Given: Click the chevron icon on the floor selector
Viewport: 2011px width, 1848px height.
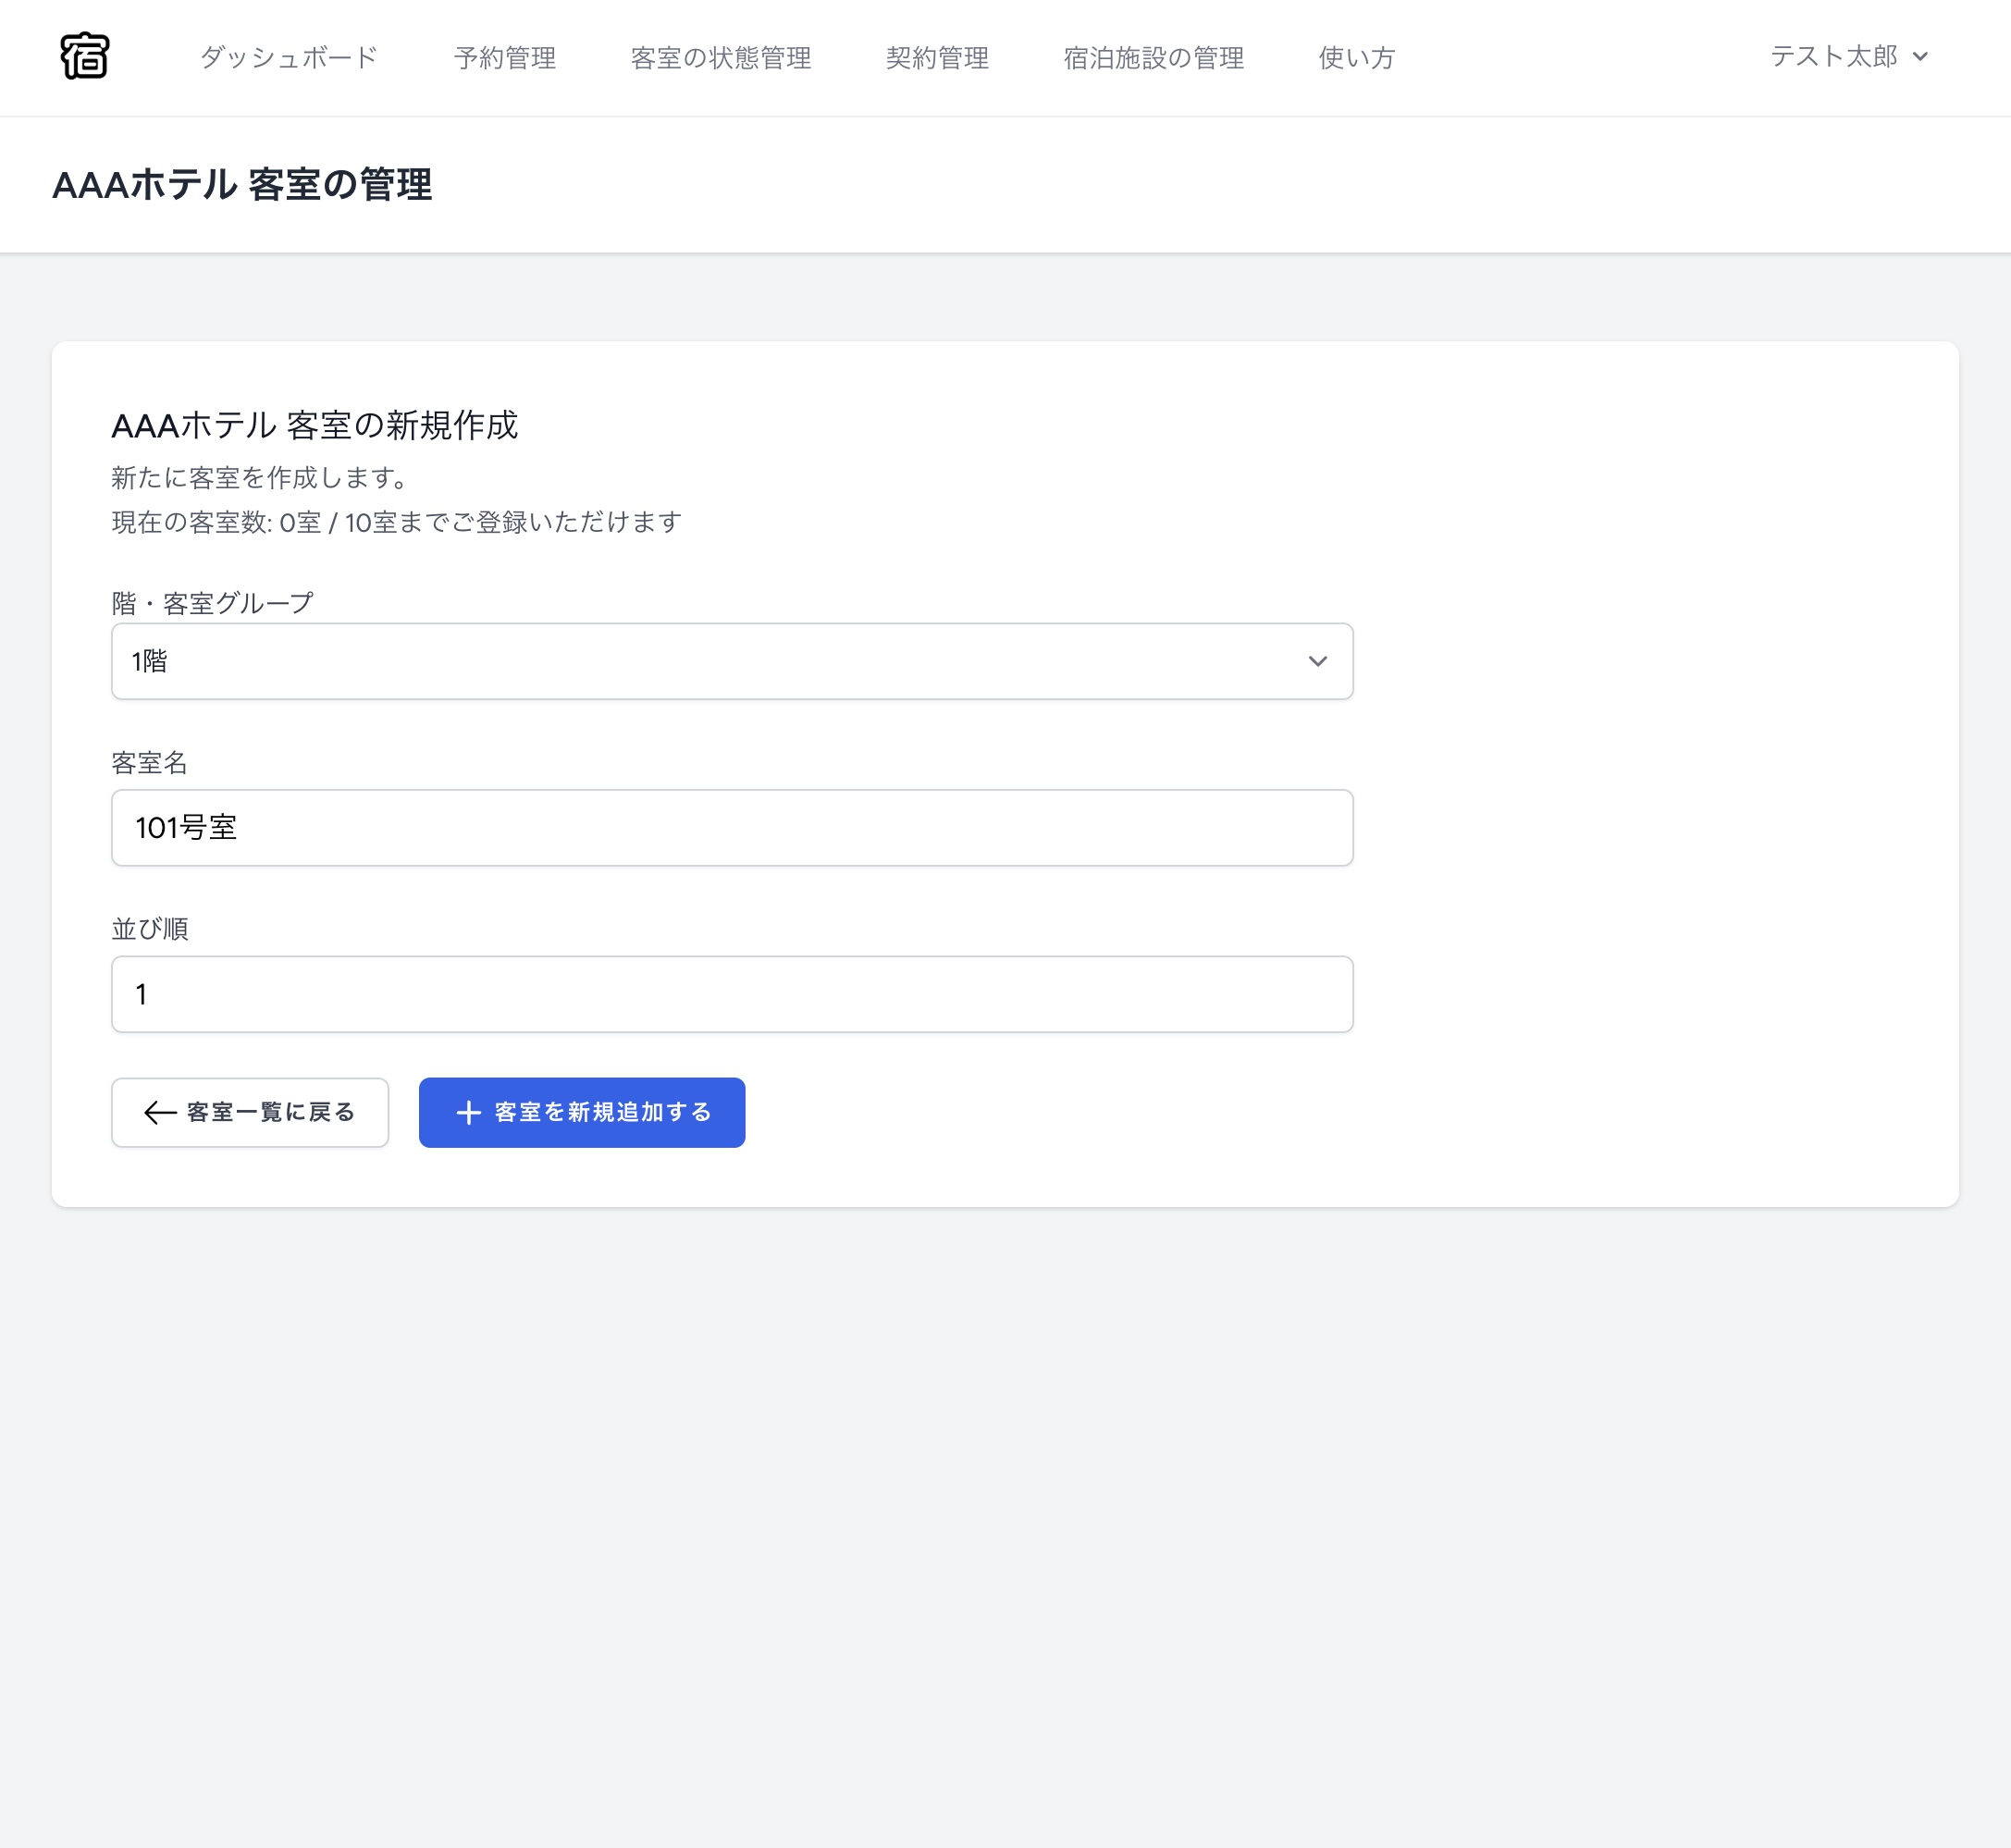Looking at the screenshot, I should (1319, 661).
